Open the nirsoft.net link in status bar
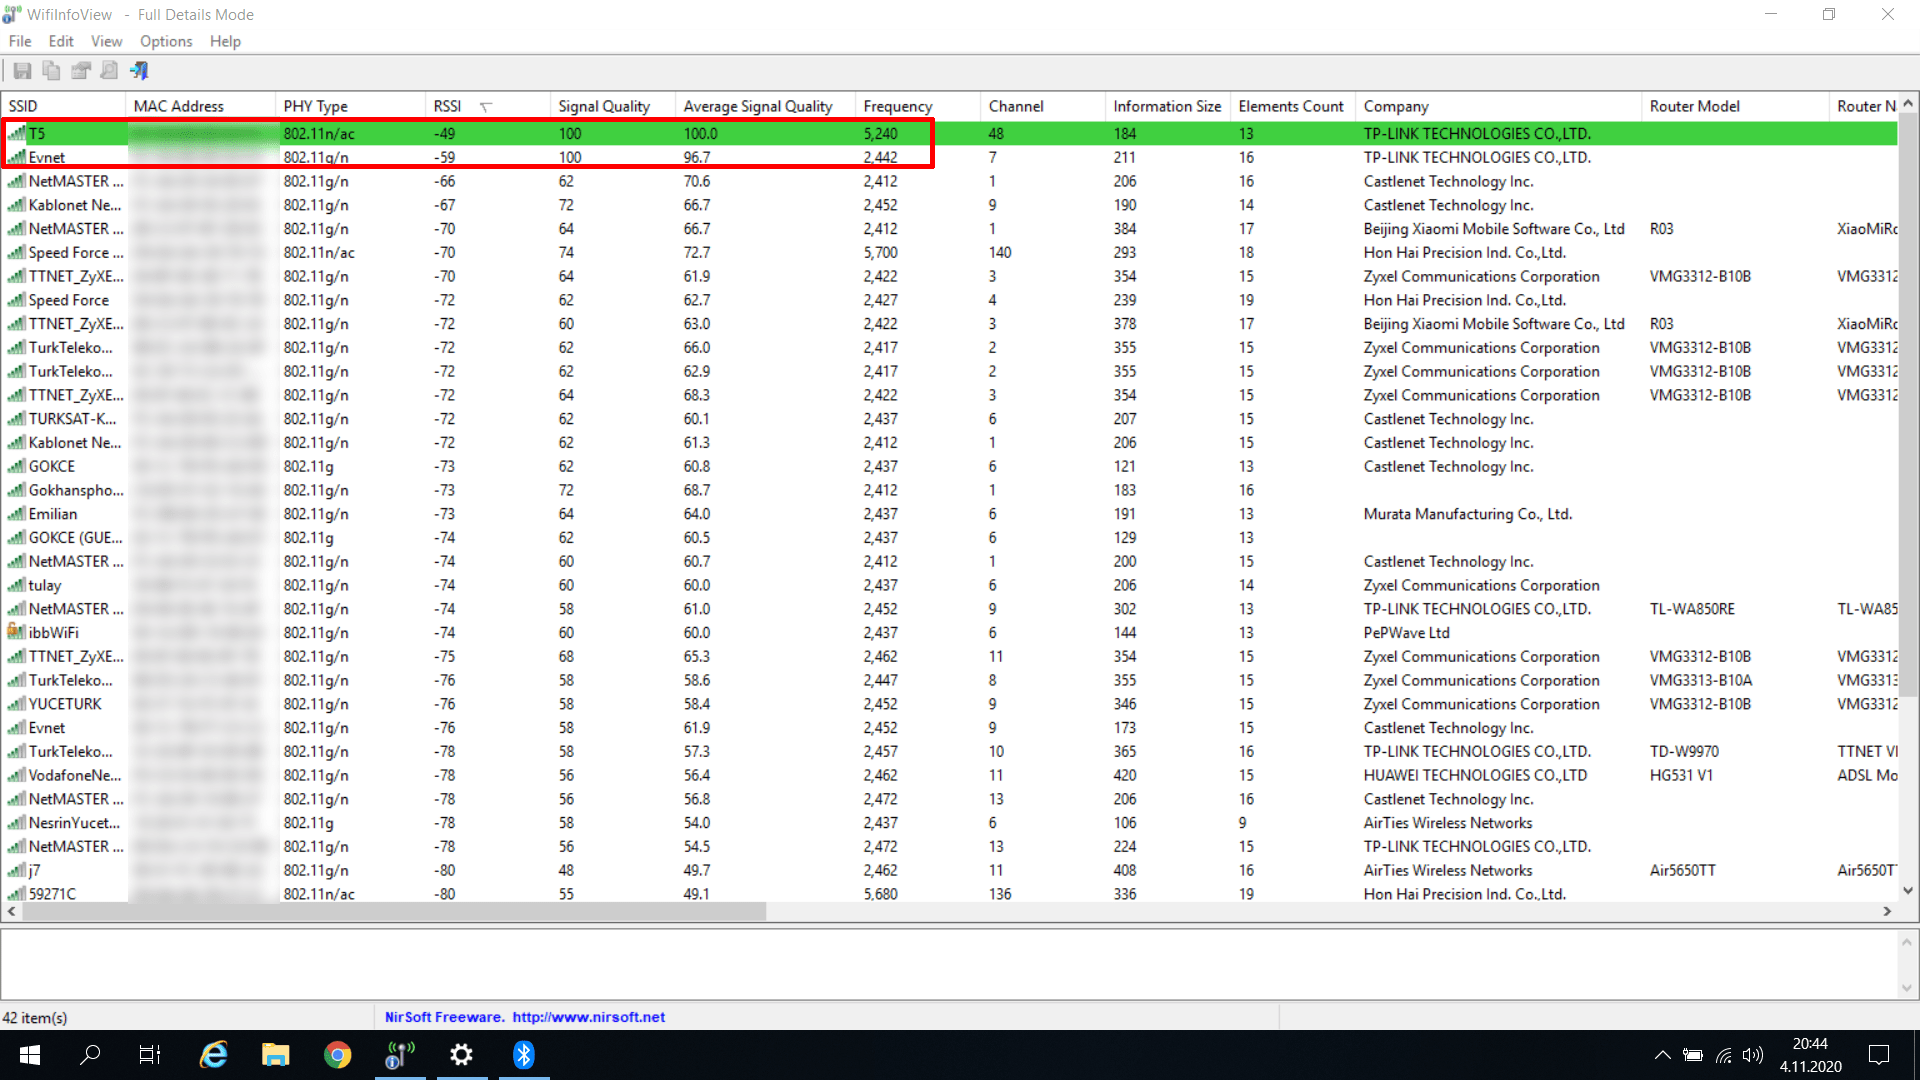Image resolution: width=1920 pixels, height=1080 pixels. (588, 1017)
